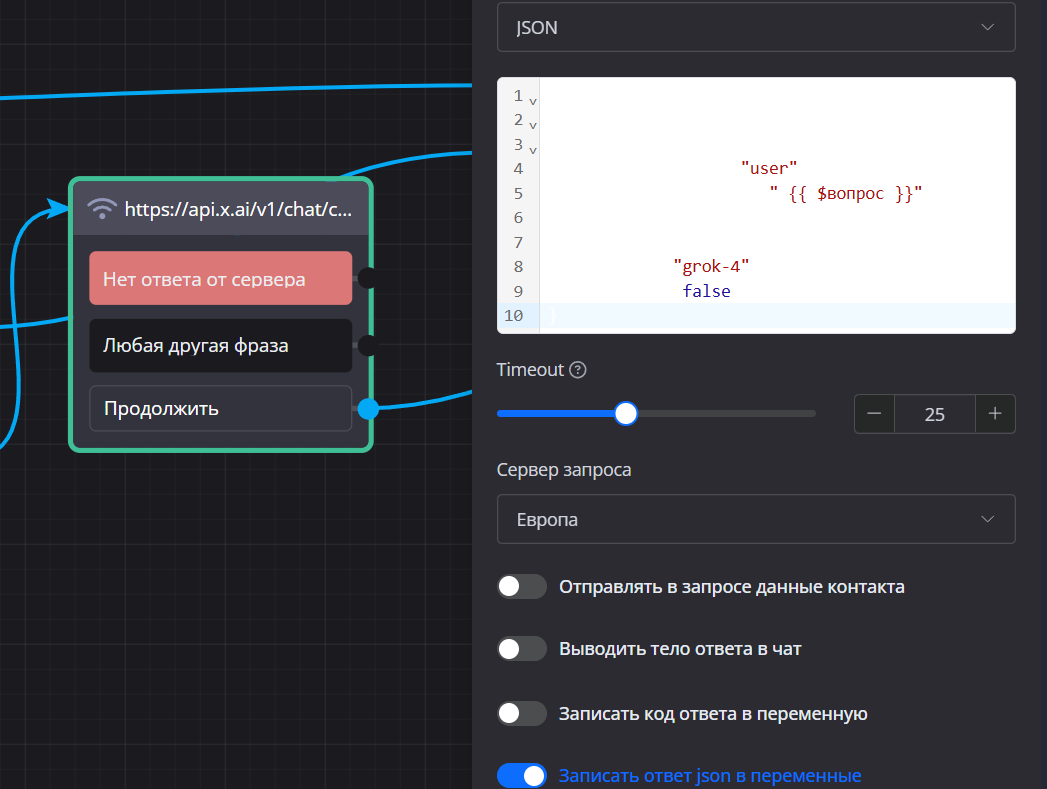The height and width of the screenshot is (789, 1047).
Task: Open the Сервер запроса dropdown showing Европа
Action: tap(756, 519)
